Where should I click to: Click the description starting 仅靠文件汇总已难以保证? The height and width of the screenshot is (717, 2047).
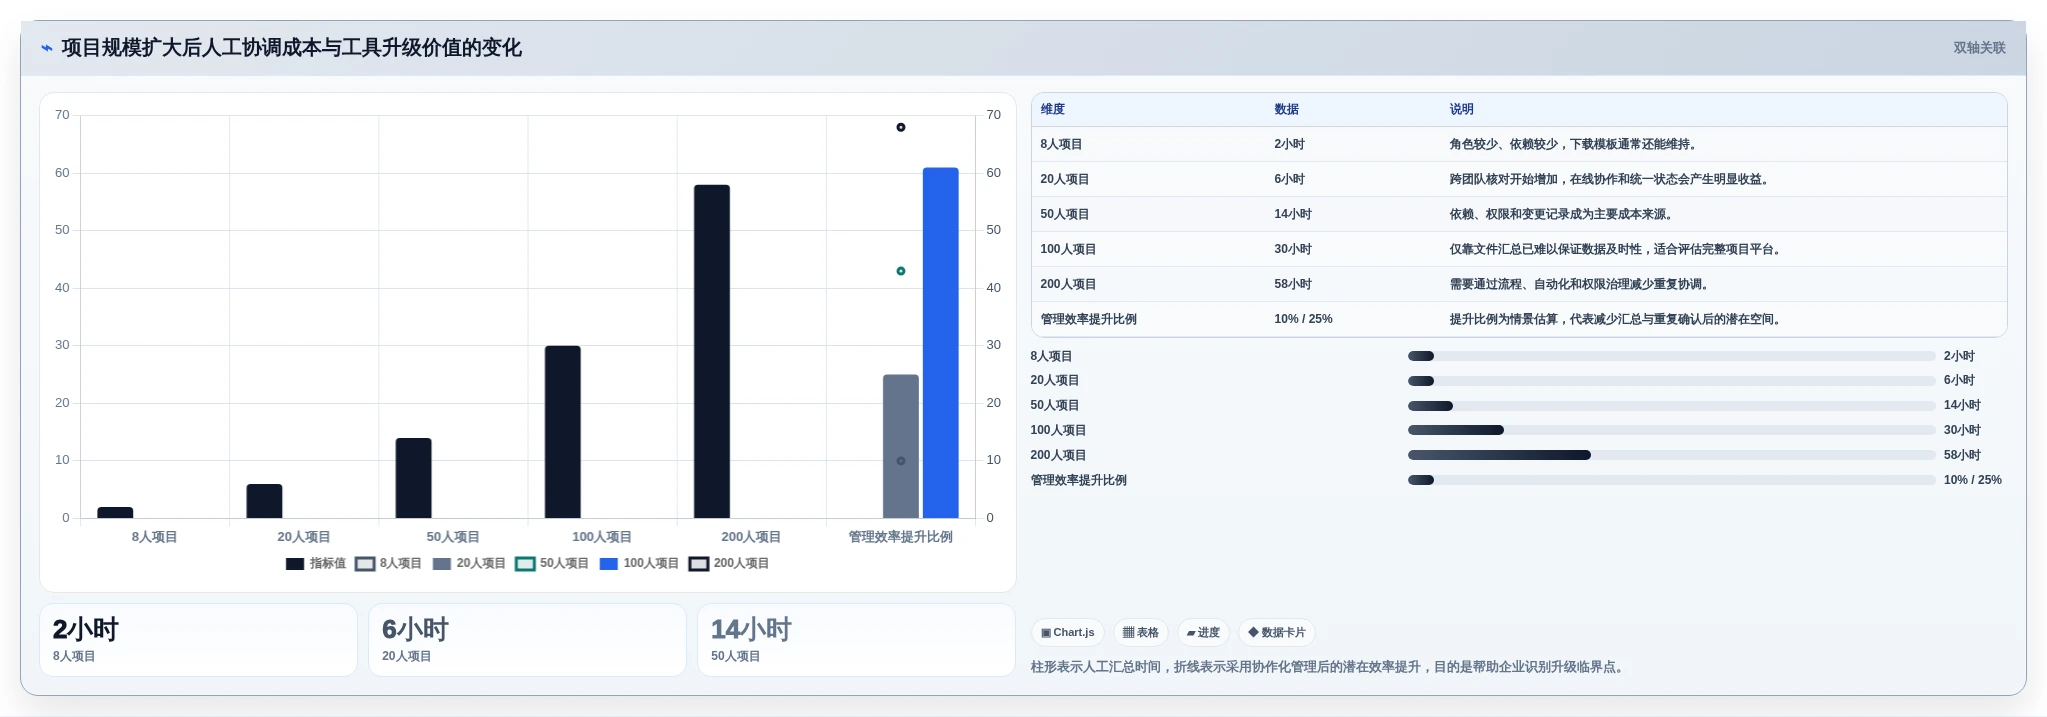point(1618,250)
